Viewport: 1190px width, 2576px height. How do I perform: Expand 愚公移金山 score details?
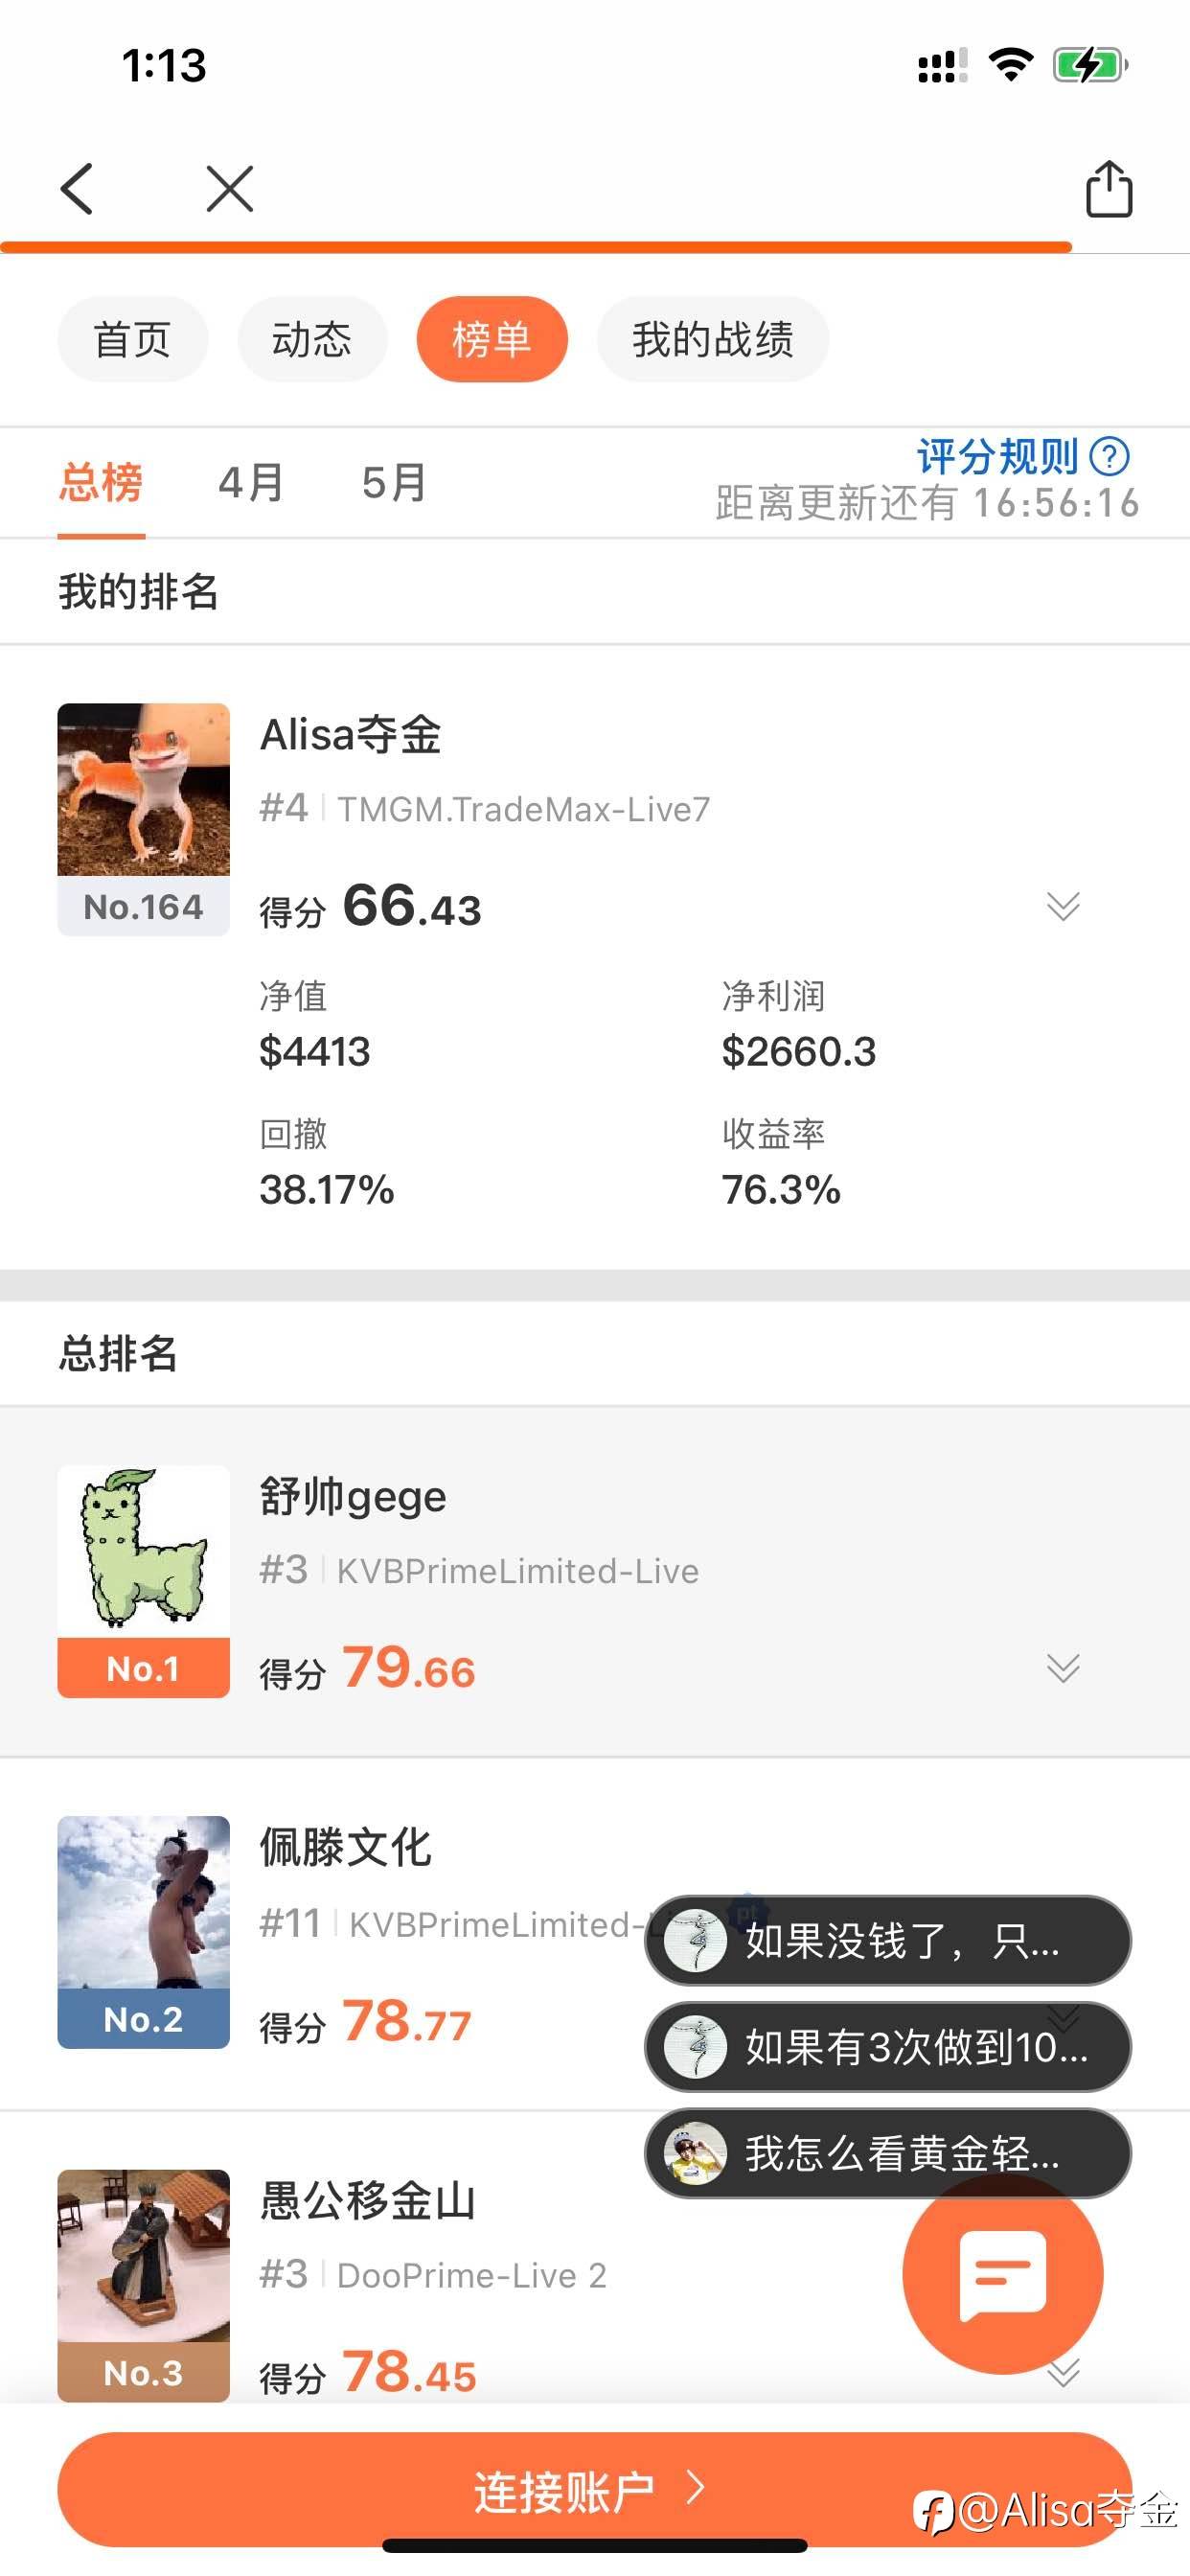(1062, 2372)
